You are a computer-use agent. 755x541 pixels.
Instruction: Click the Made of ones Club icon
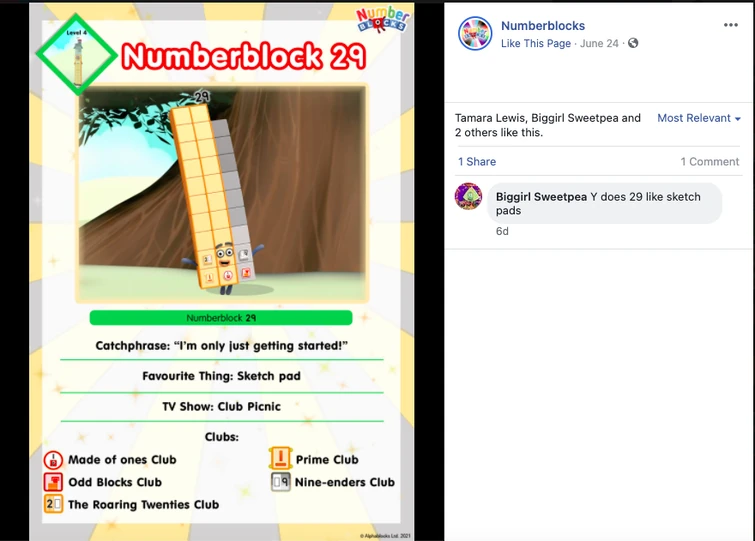pos(53,460)
